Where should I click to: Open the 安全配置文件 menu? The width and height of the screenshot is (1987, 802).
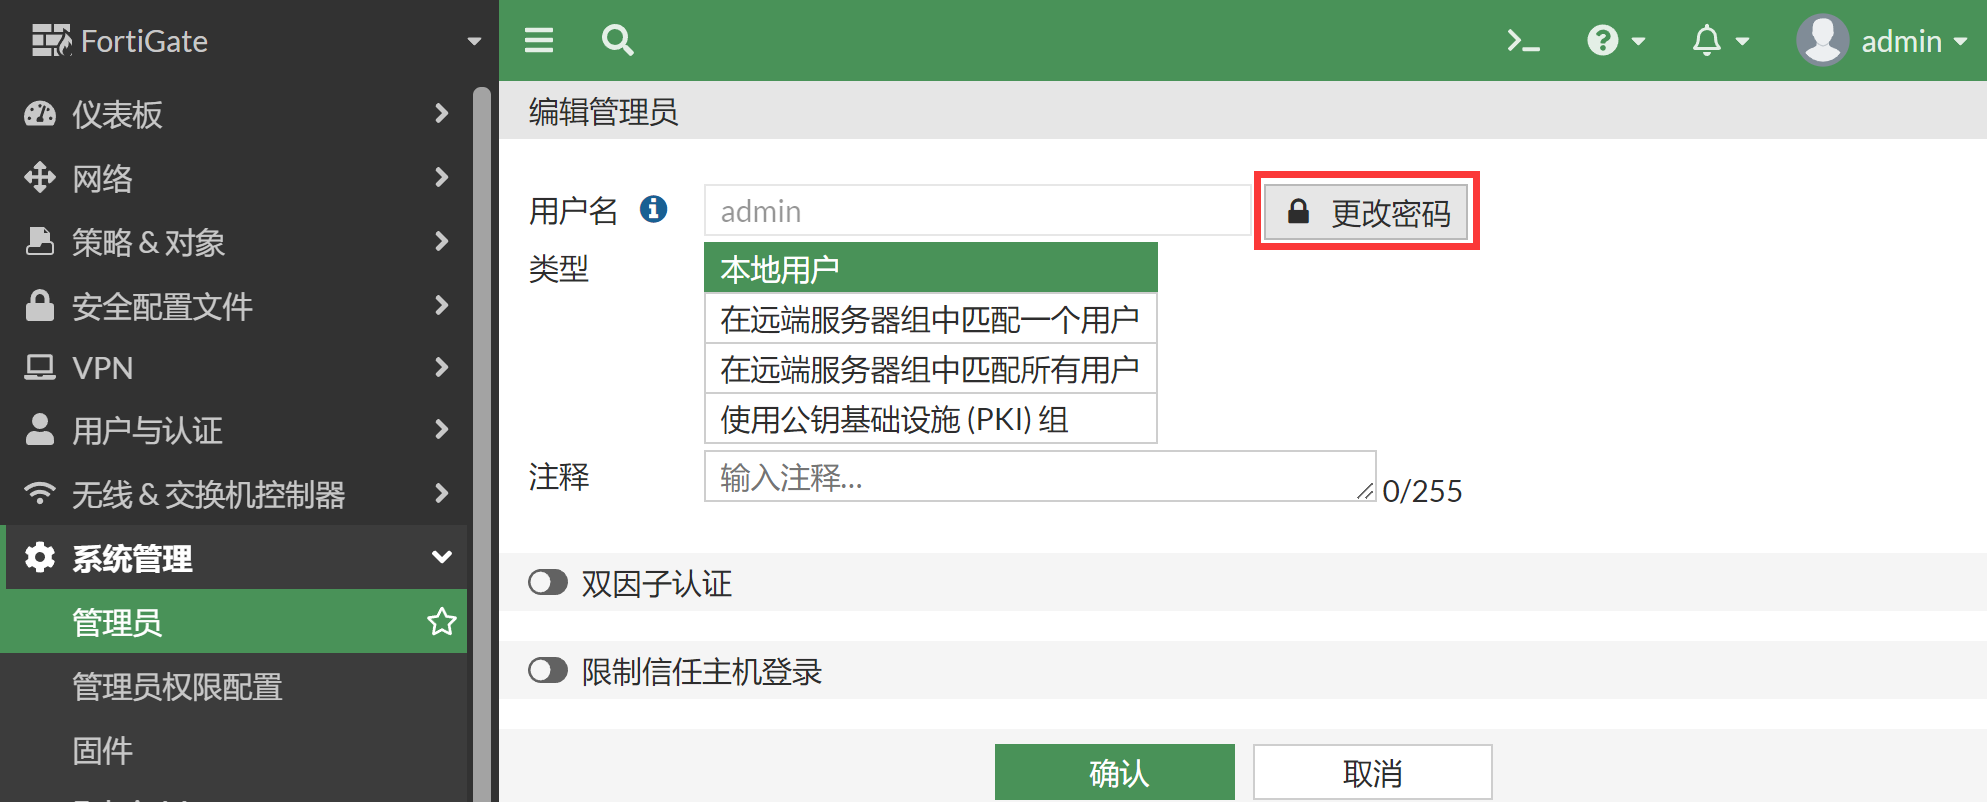pos(162,306)
